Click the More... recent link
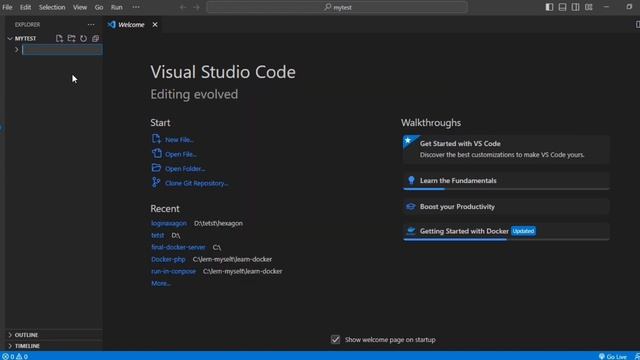 pos(161,283)
